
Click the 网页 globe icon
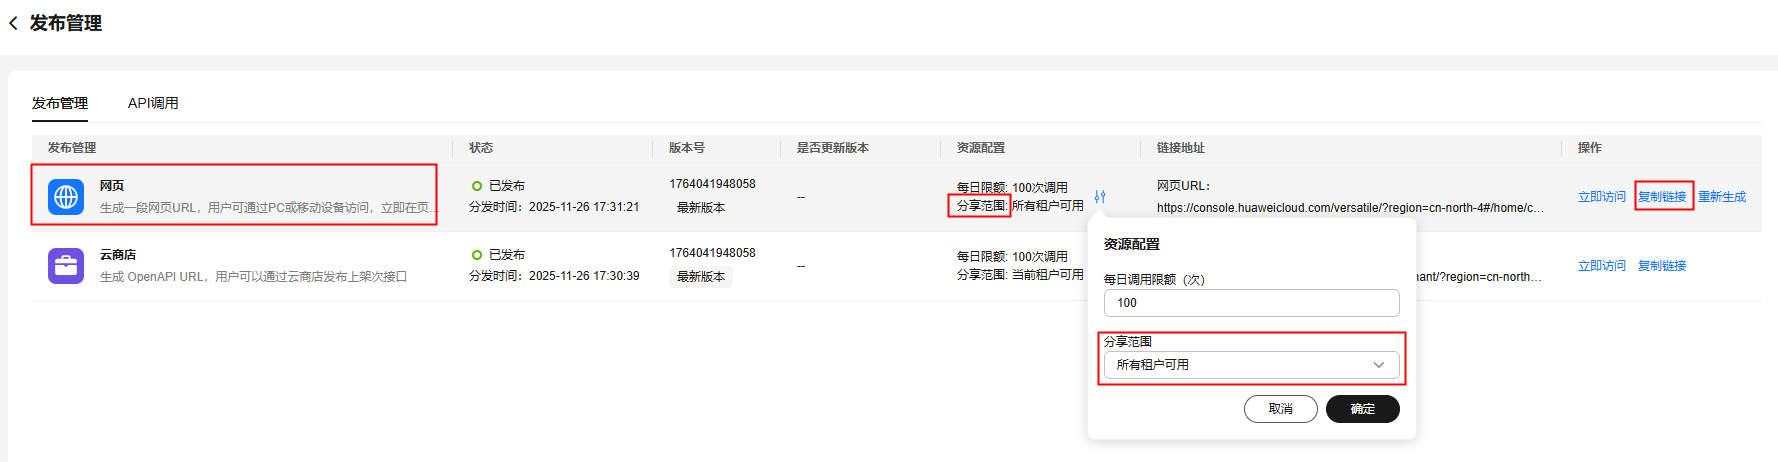pyautogui.click(x=66, y=197)
